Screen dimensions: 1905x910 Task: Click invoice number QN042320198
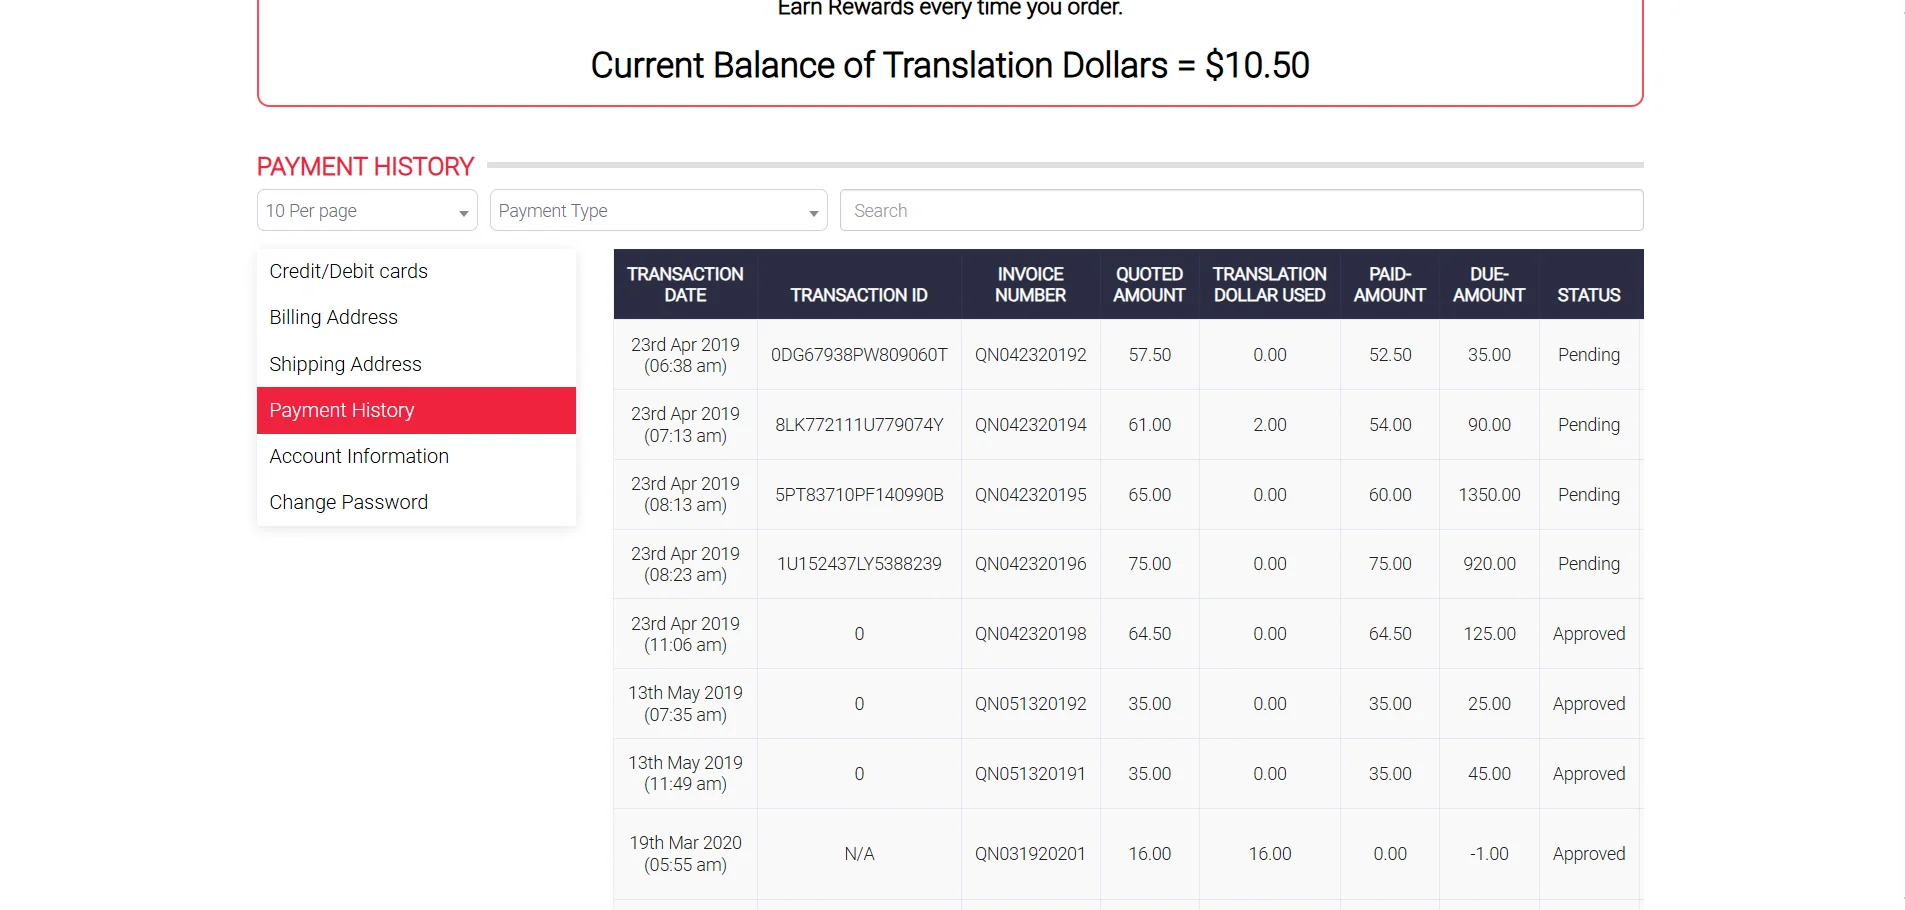[x=1030, y=634]
